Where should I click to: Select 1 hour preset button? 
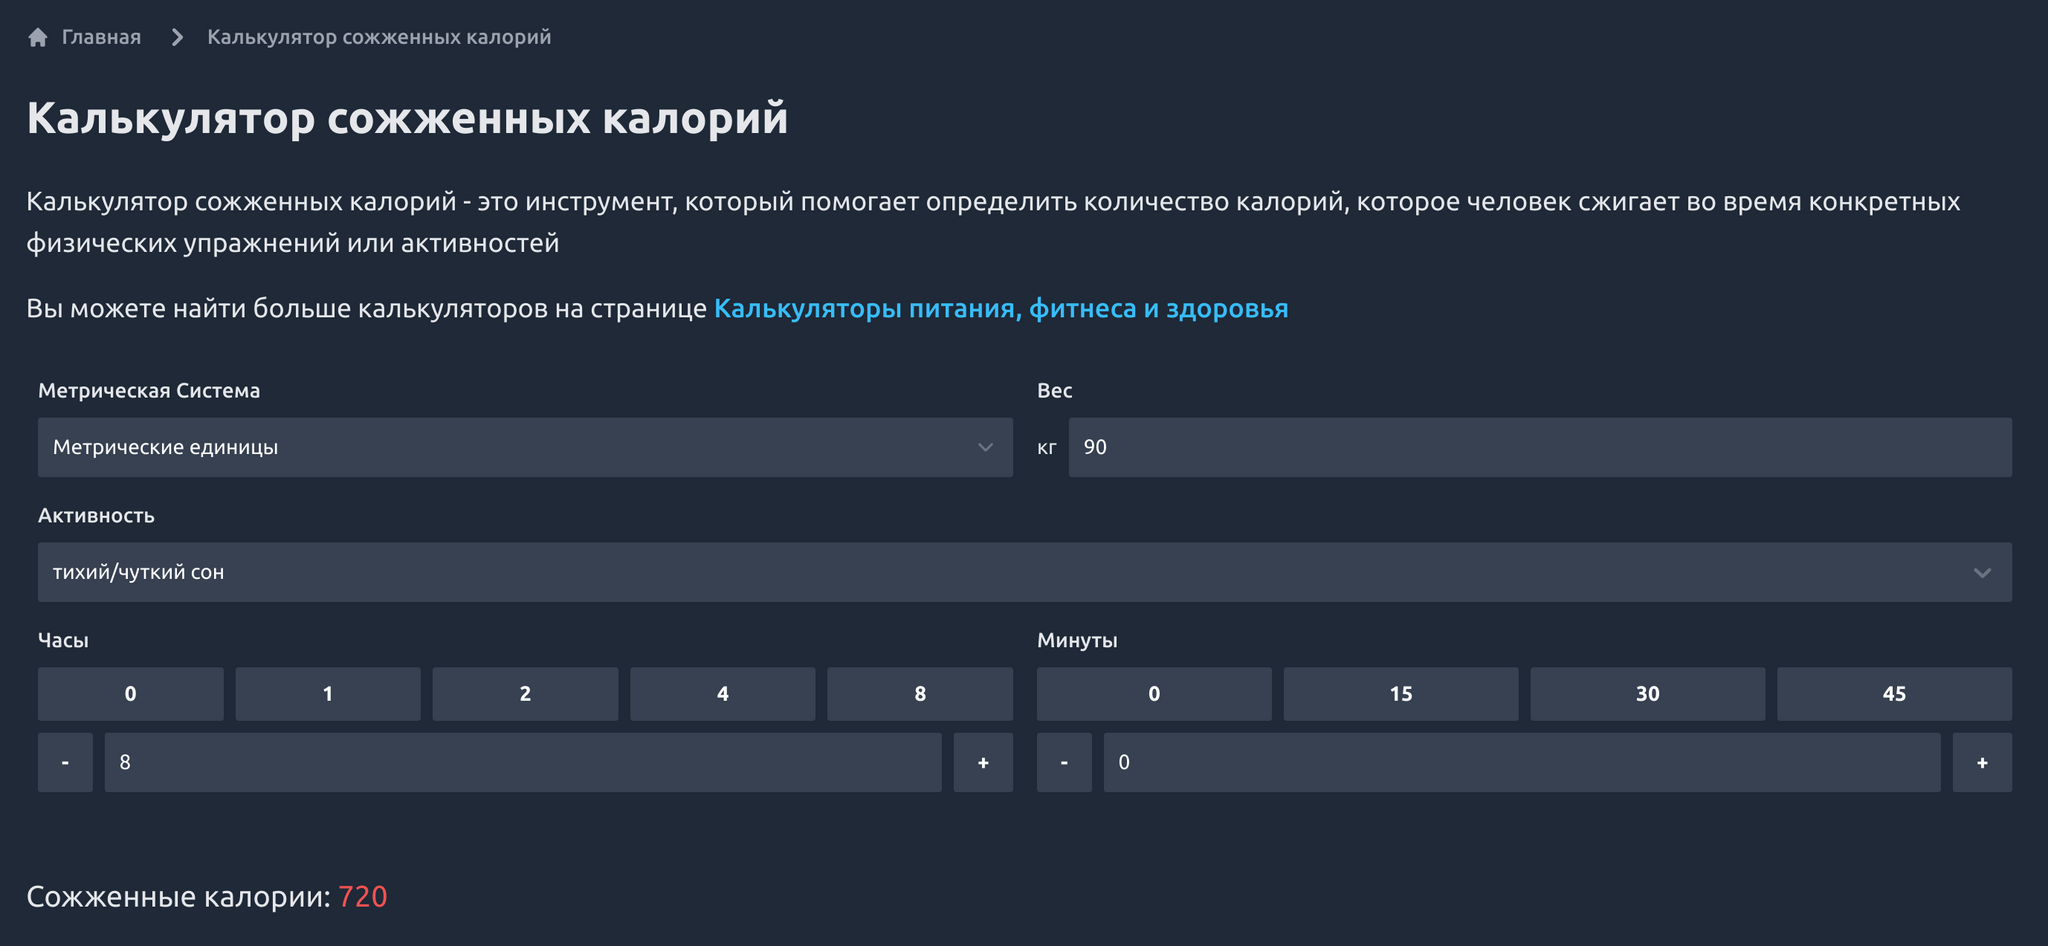pos(328,694)
